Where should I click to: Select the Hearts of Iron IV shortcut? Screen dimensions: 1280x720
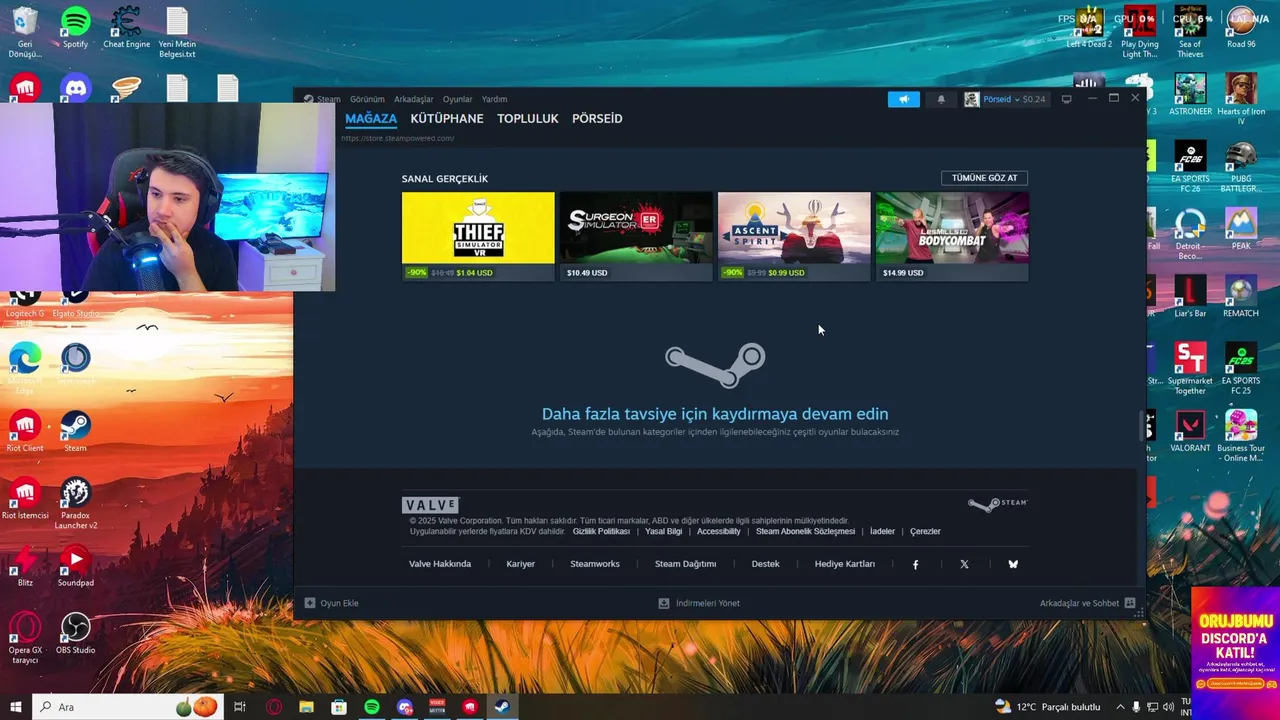(1241, 99)
